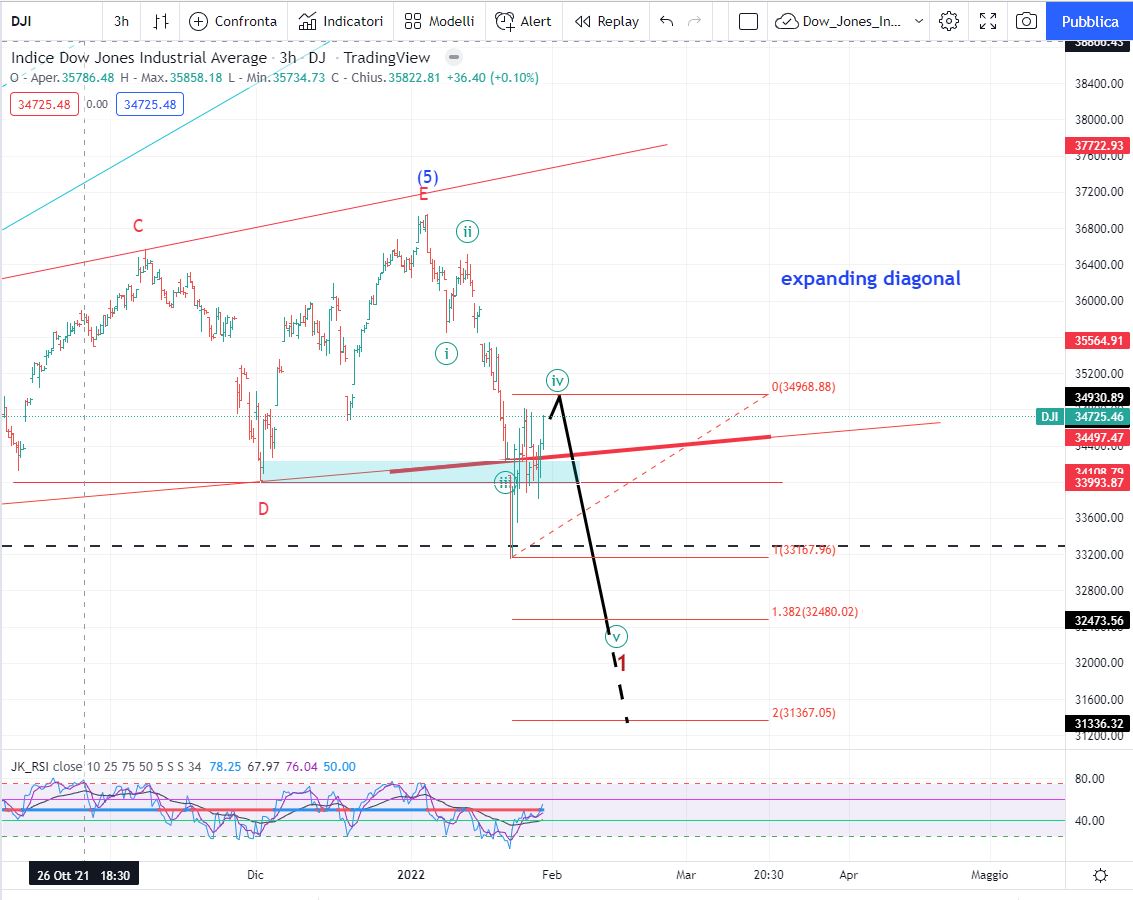This screenshot has height=900, width=1133.
Task: Click the Feb label on time axis
Action: point(552,875)
